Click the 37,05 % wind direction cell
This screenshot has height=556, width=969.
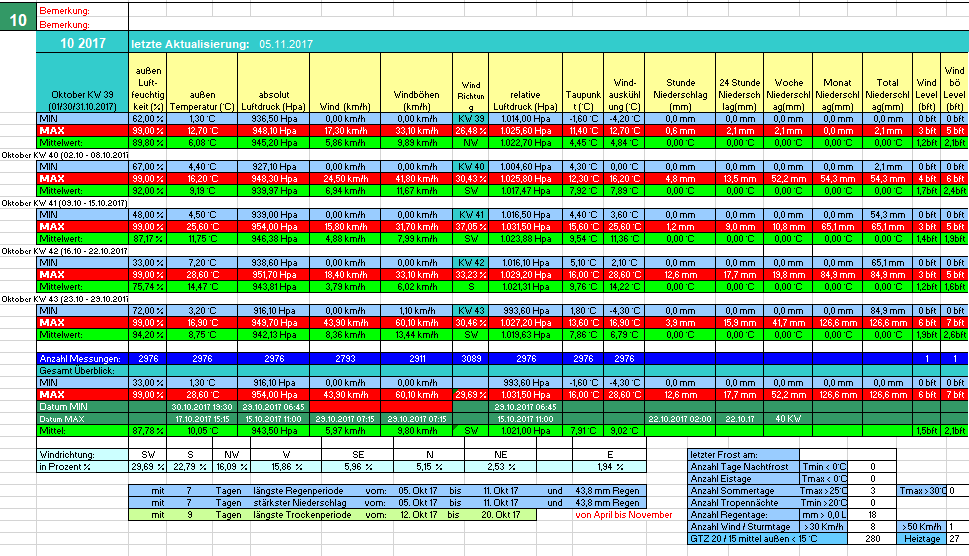[x=471, y=227]
